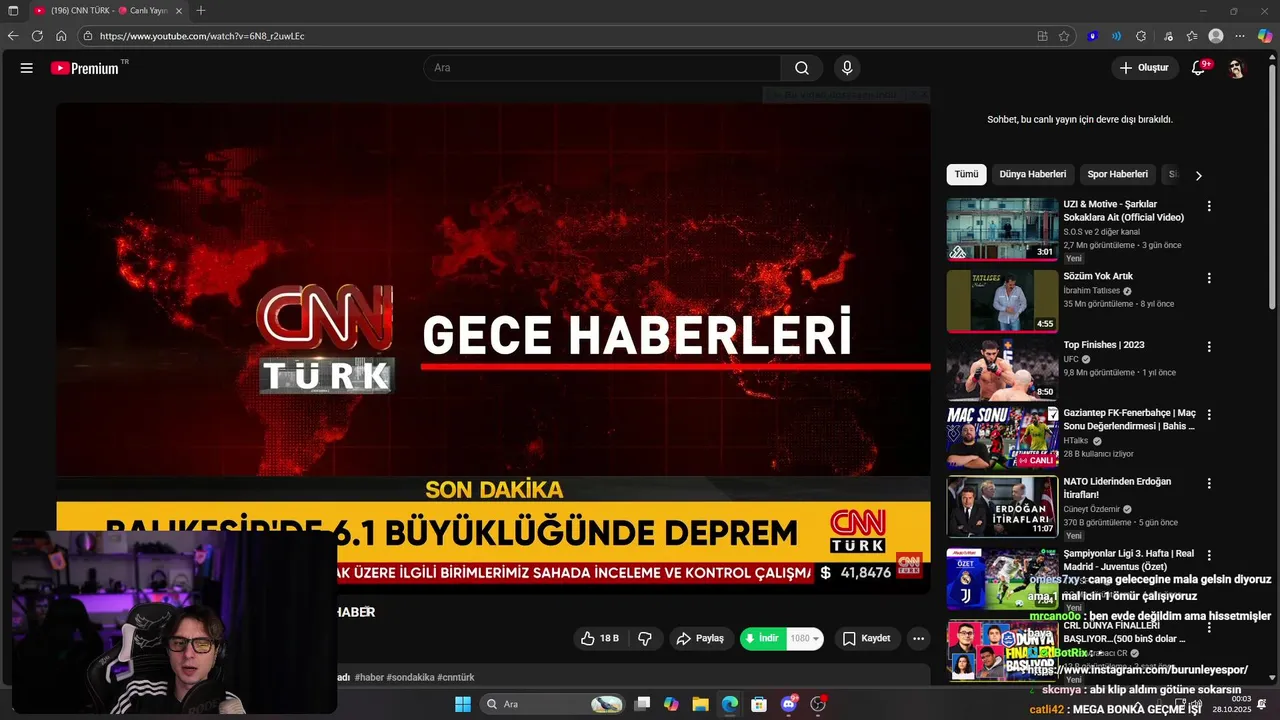Click the #sondakika hashtag link
Image resolution: width=1280 pixels, height=720 pixels.
[x=410, y=677]
